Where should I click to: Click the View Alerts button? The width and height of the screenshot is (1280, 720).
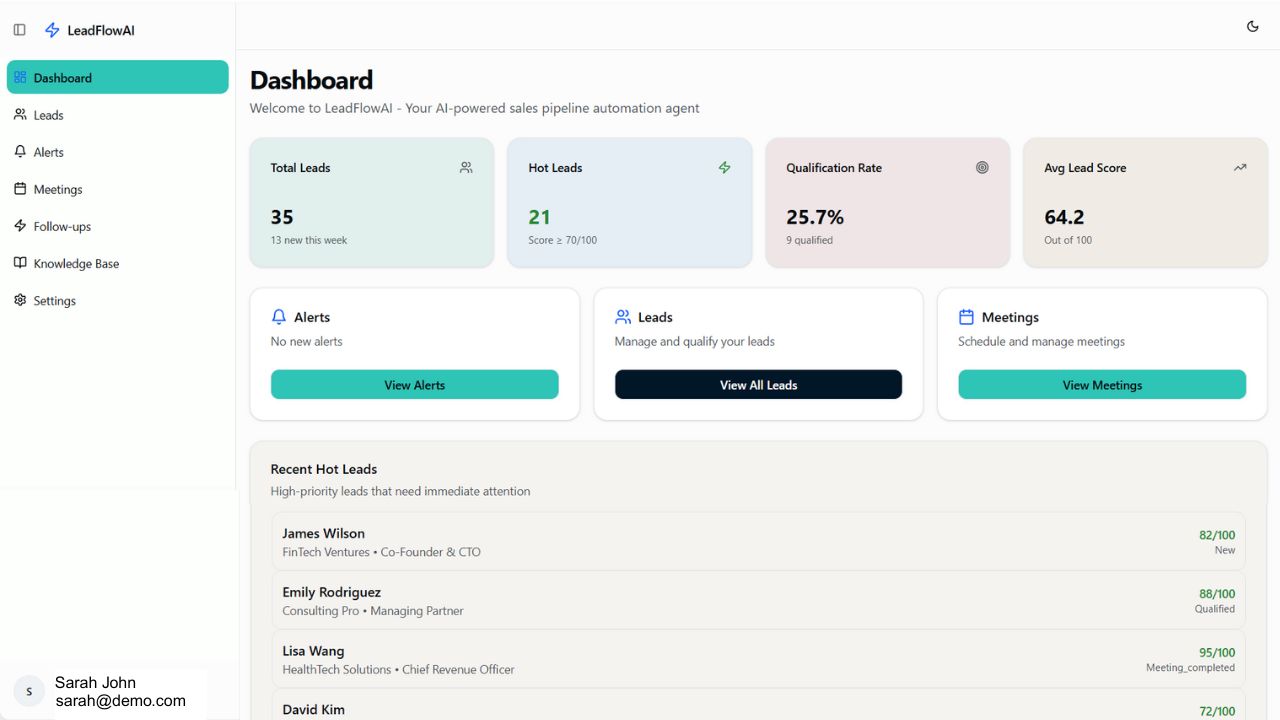pyautogui.click(x=414, y=384)
